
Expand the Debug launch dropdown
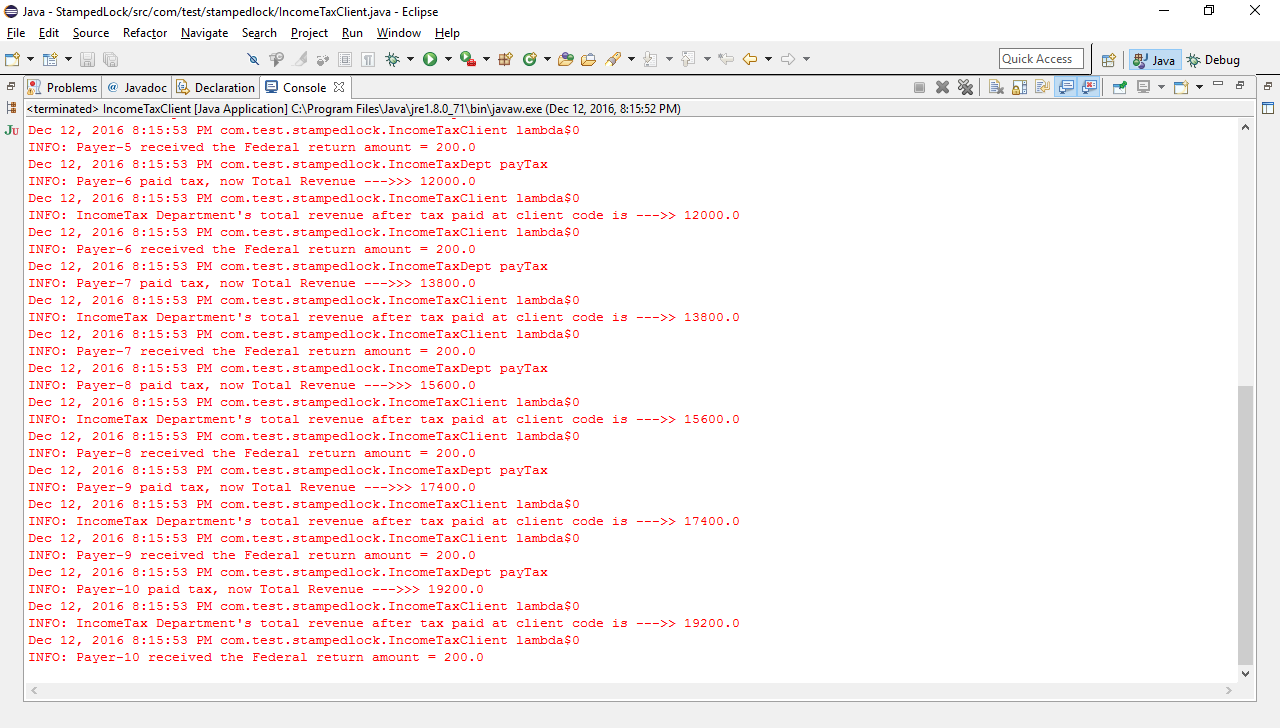pyautogui.click(x=410, y=60)
